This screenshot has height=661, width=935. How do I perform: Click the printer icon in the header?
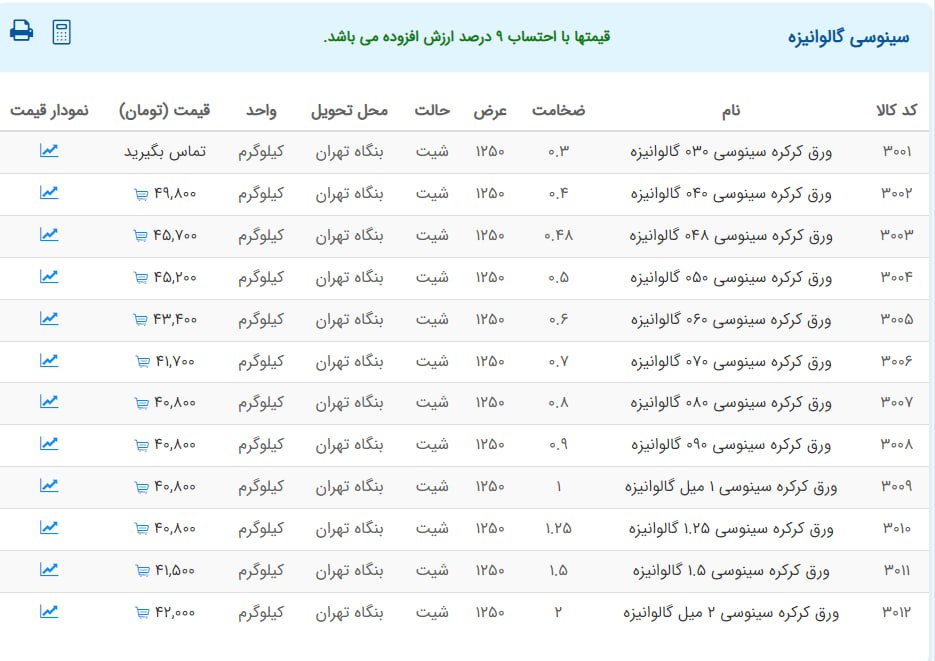(21, 32)
